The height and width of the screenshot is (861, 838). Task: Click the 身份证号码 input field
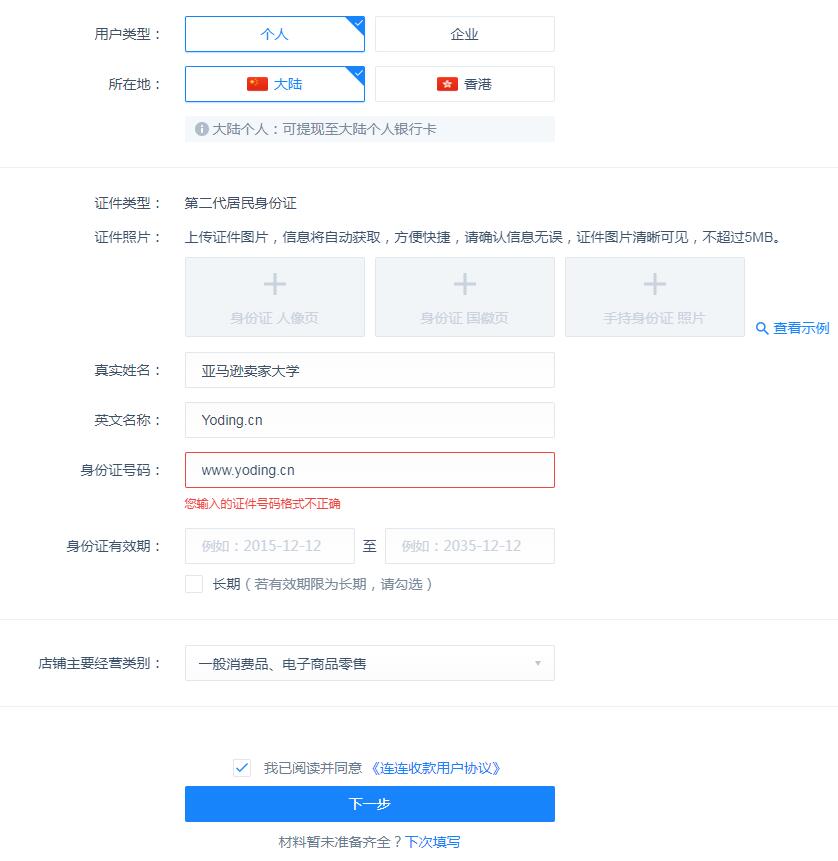point(370,470)
